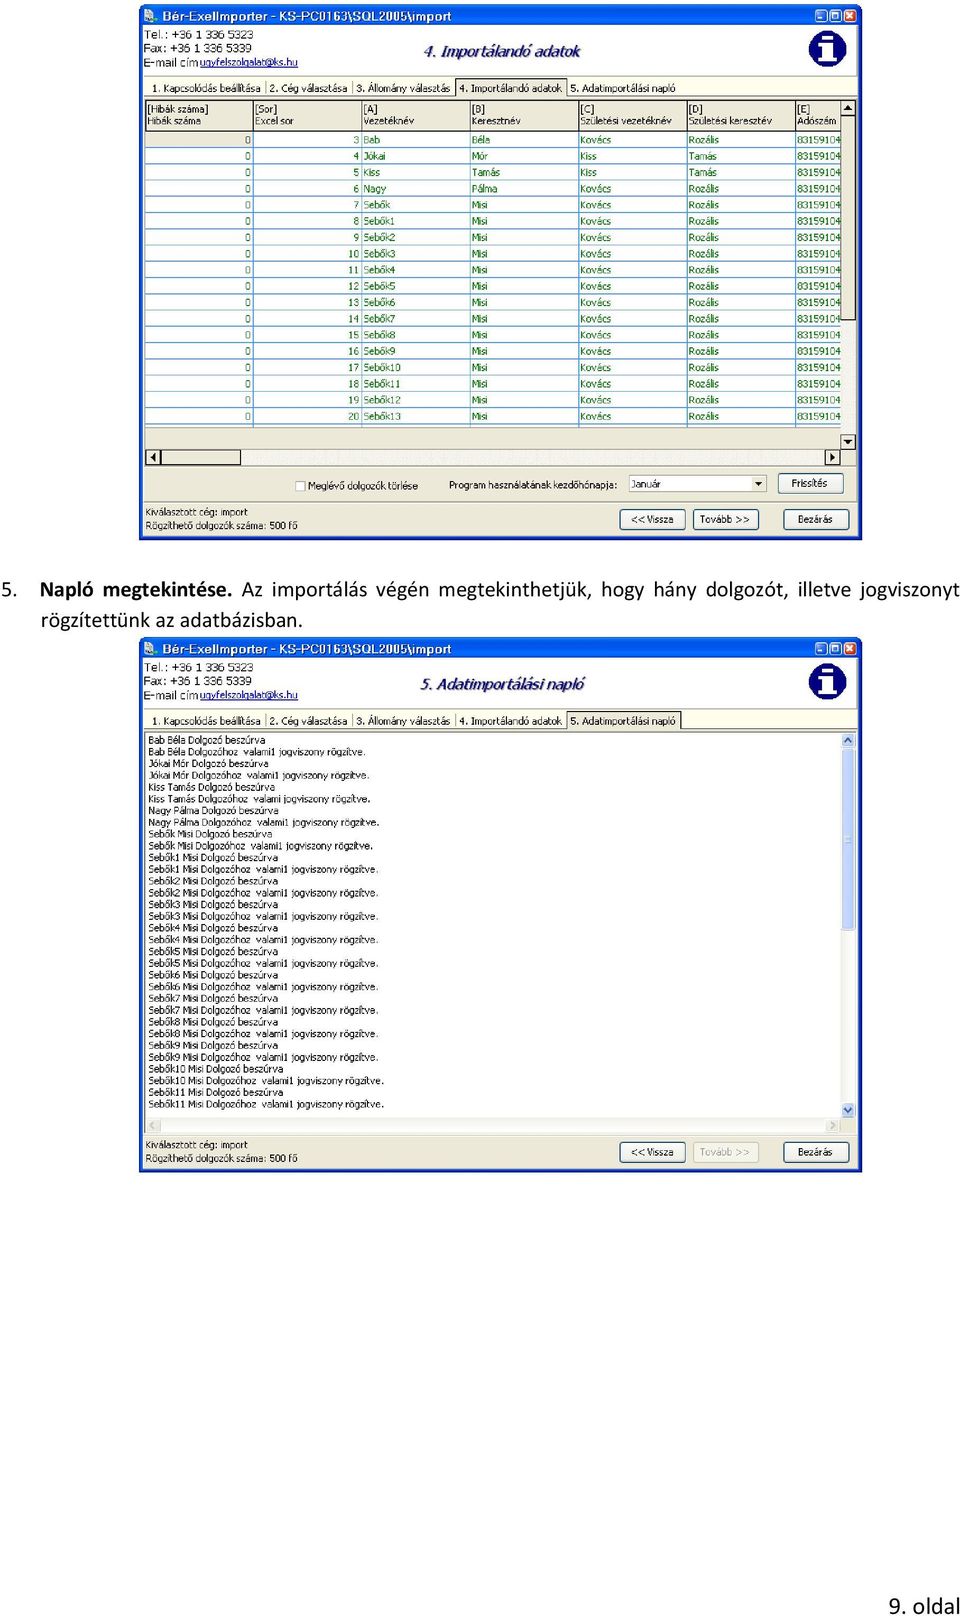
Task: Click the [Sor] Excel sor column header
Action: pos(307,115)
